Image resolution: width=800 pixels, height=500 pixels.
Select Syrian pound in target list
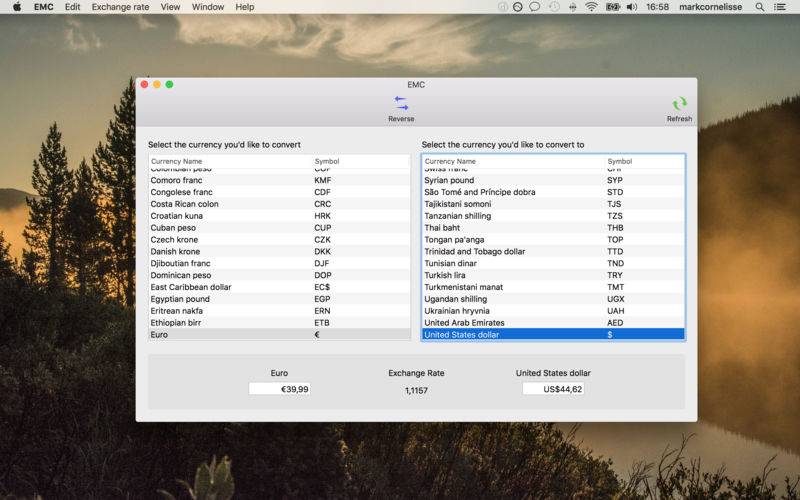(x=553, y=180)
